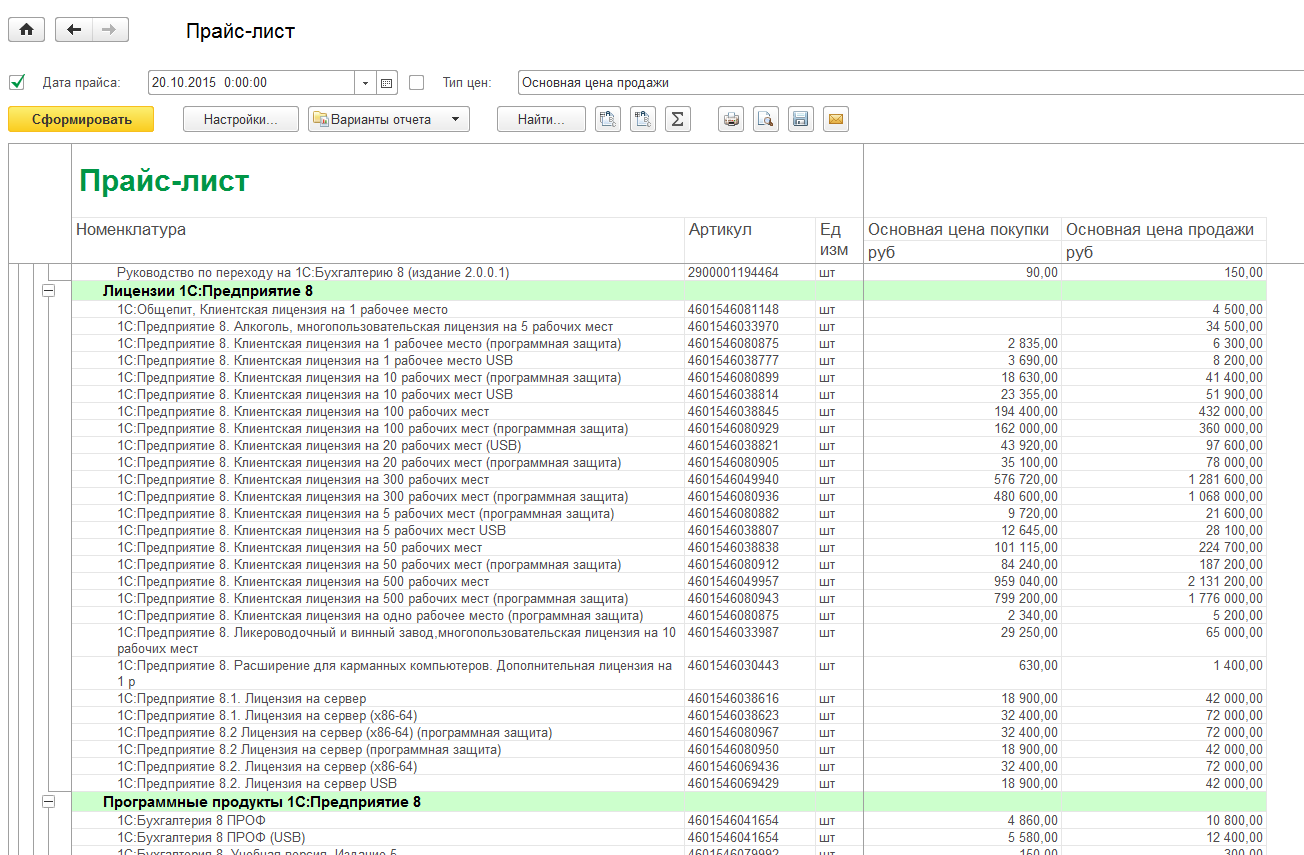Click article number 4601546038616
This screenshot has width=1304, height=855.
pos(733,699)
